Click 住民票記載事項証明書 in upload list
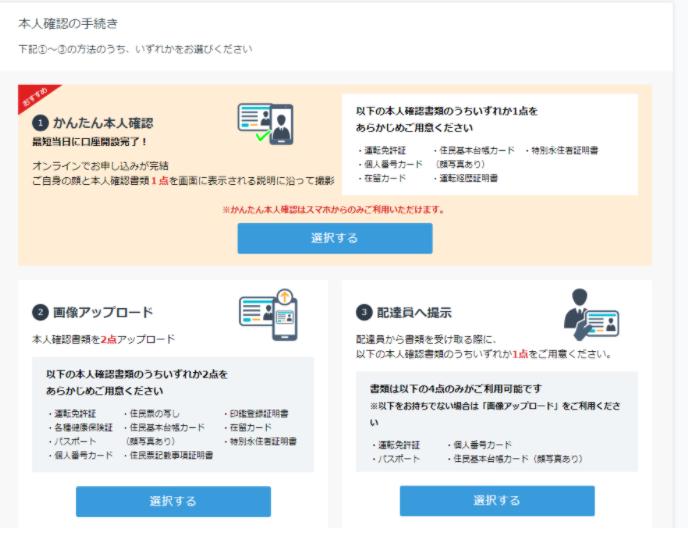 click(171, 455)
